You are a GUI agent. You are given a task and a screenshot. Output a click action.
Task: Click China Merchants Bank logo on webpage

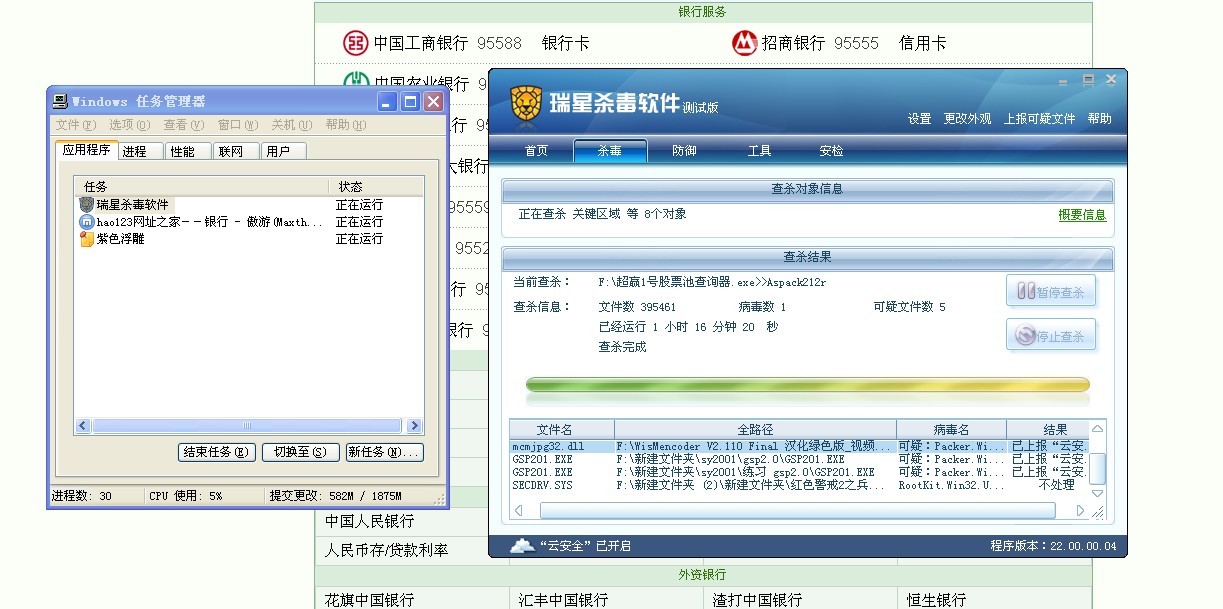pyautogui.click(x=744, y=43)
